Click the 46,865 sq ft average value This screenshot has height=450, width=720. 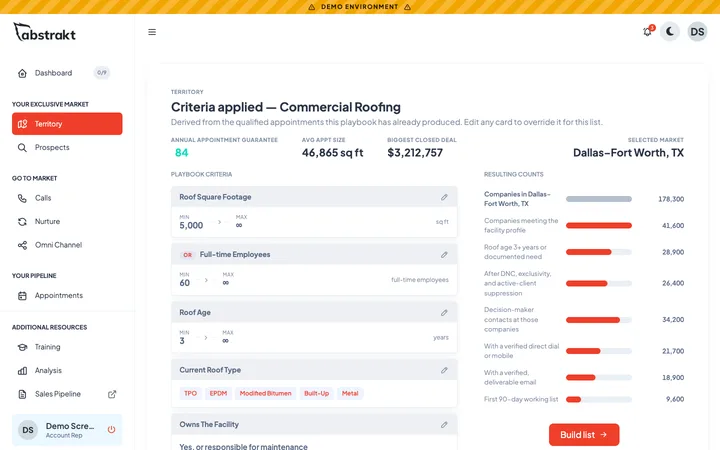[x=332, y=153]
